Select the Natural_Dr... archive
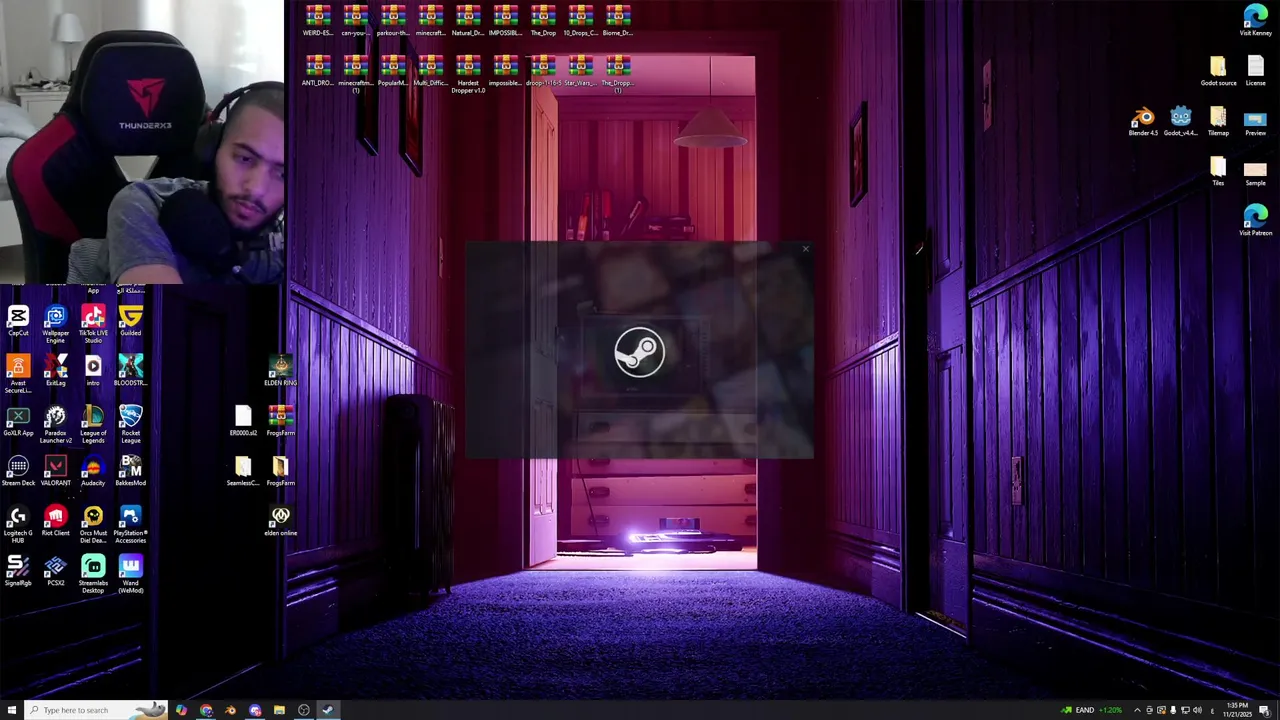 click(x=468, y=21)
